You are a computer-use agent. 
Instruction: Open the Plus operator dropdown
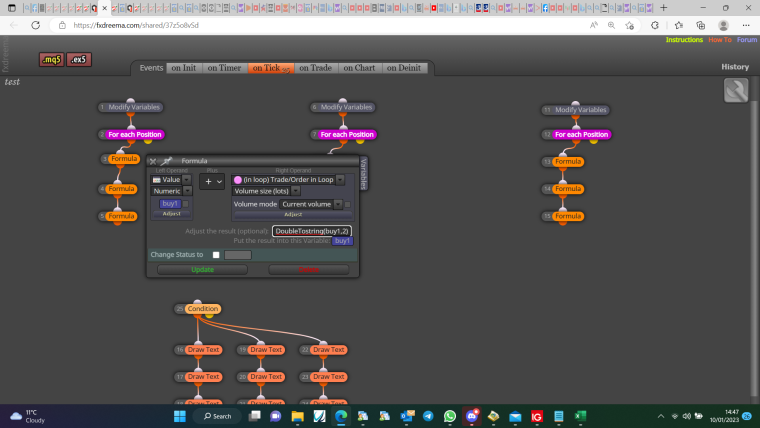[x=212, y=181]
